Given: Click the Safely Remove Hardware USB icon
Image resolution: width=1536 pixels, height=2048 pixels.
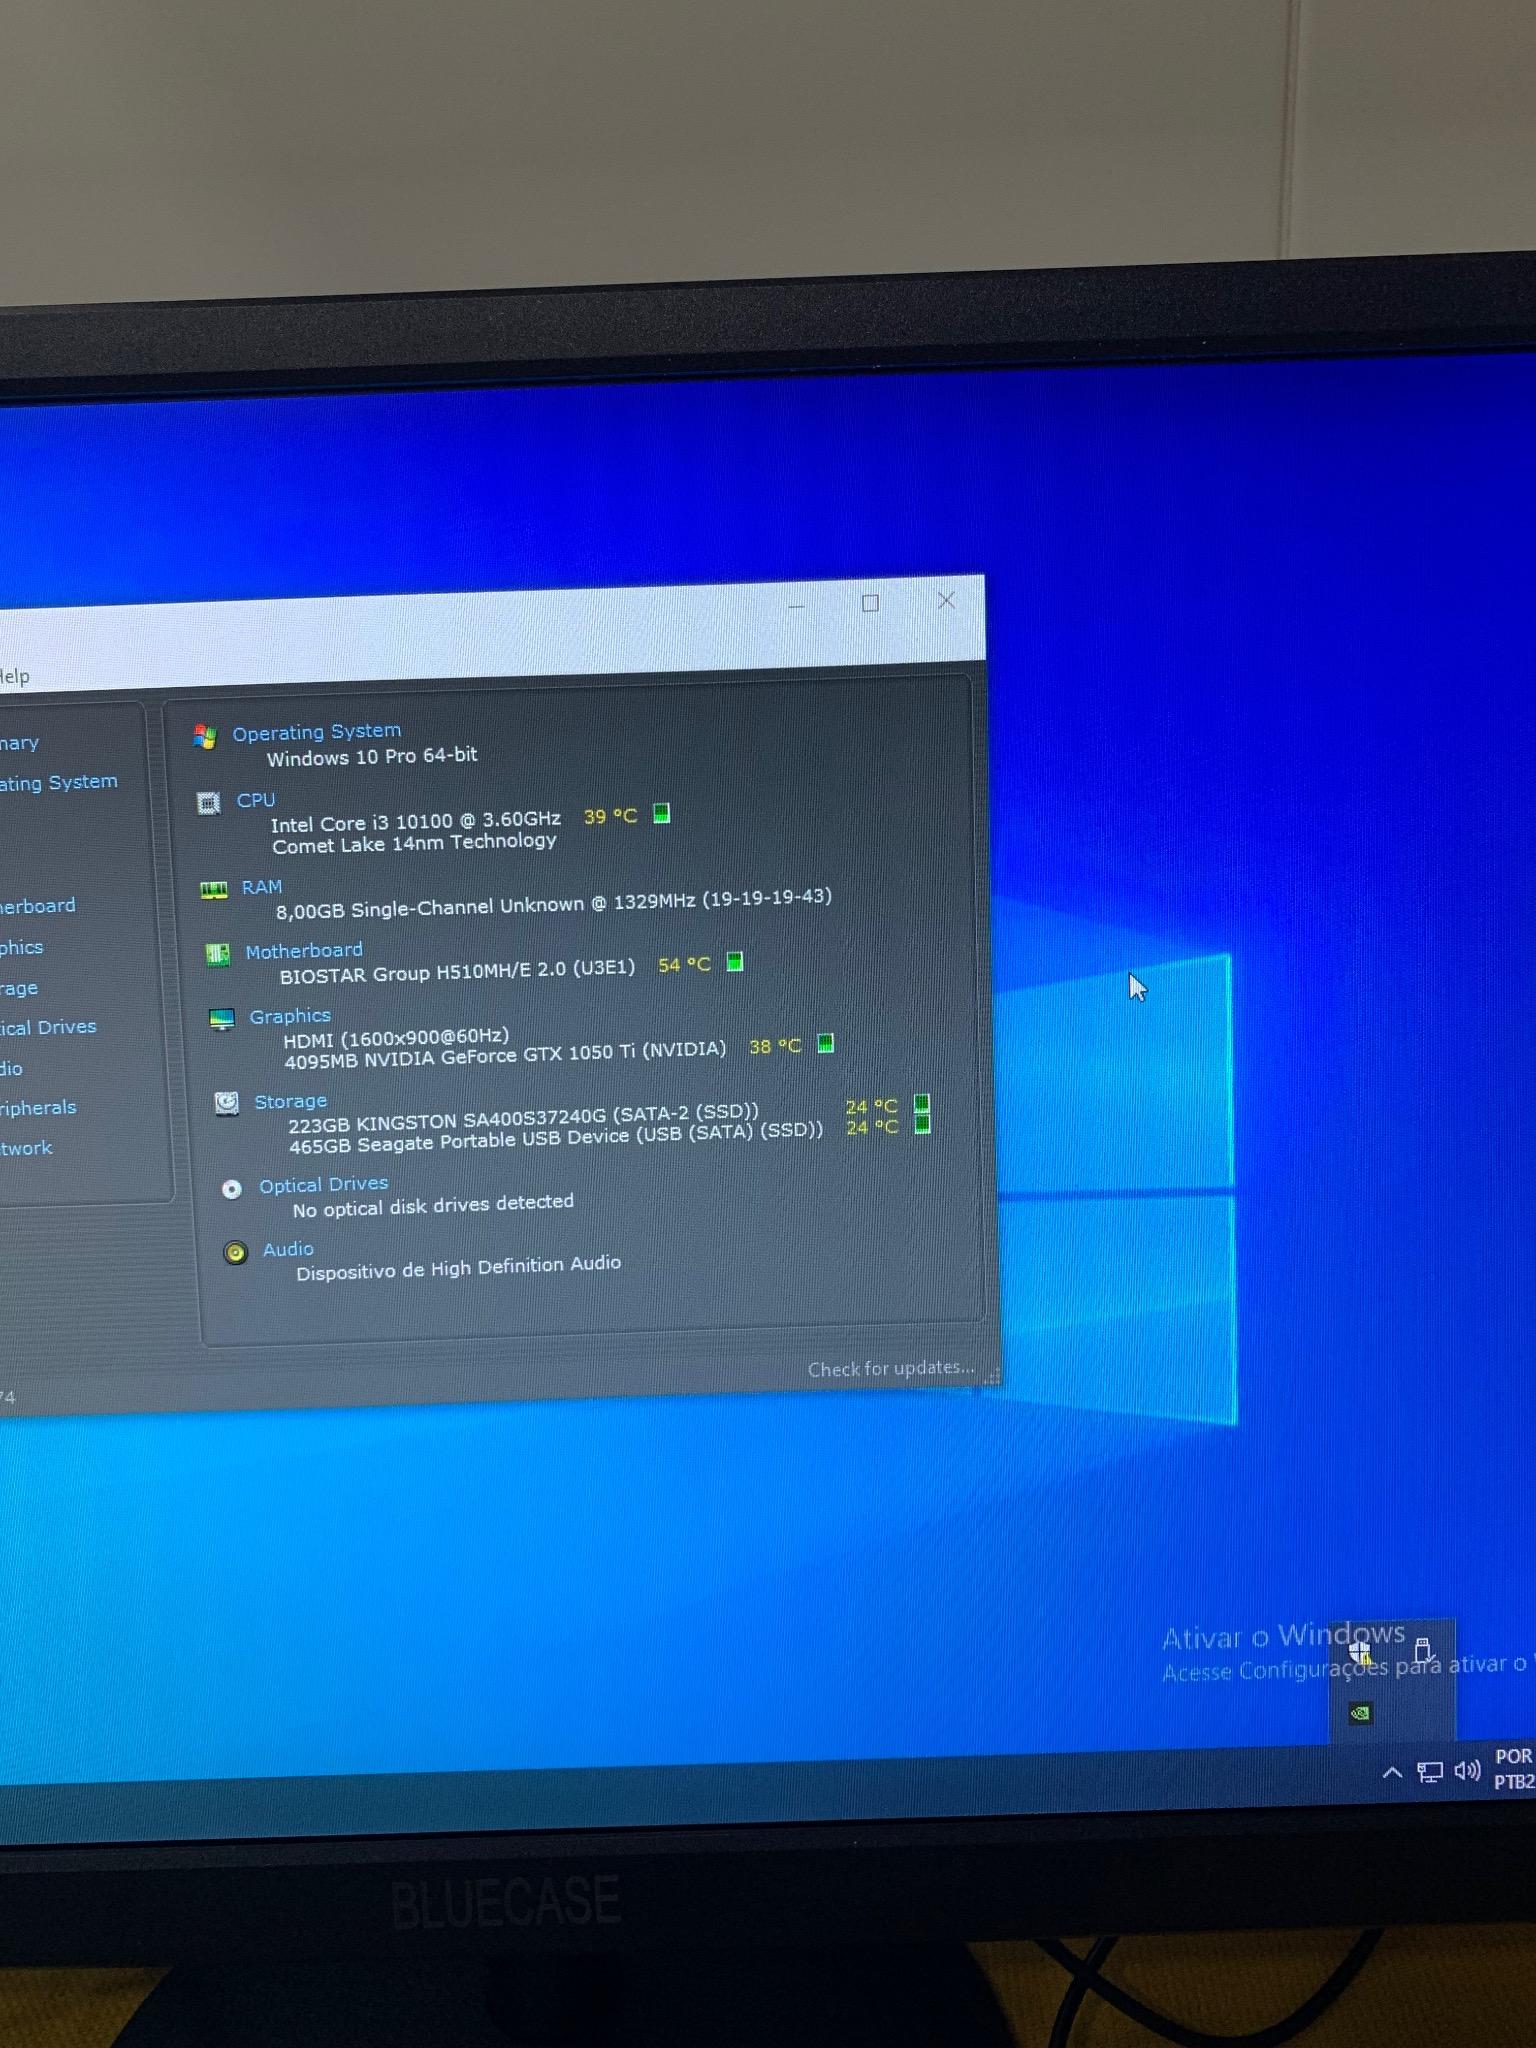Looking at the screenshot, I should pos(1423,1650).
